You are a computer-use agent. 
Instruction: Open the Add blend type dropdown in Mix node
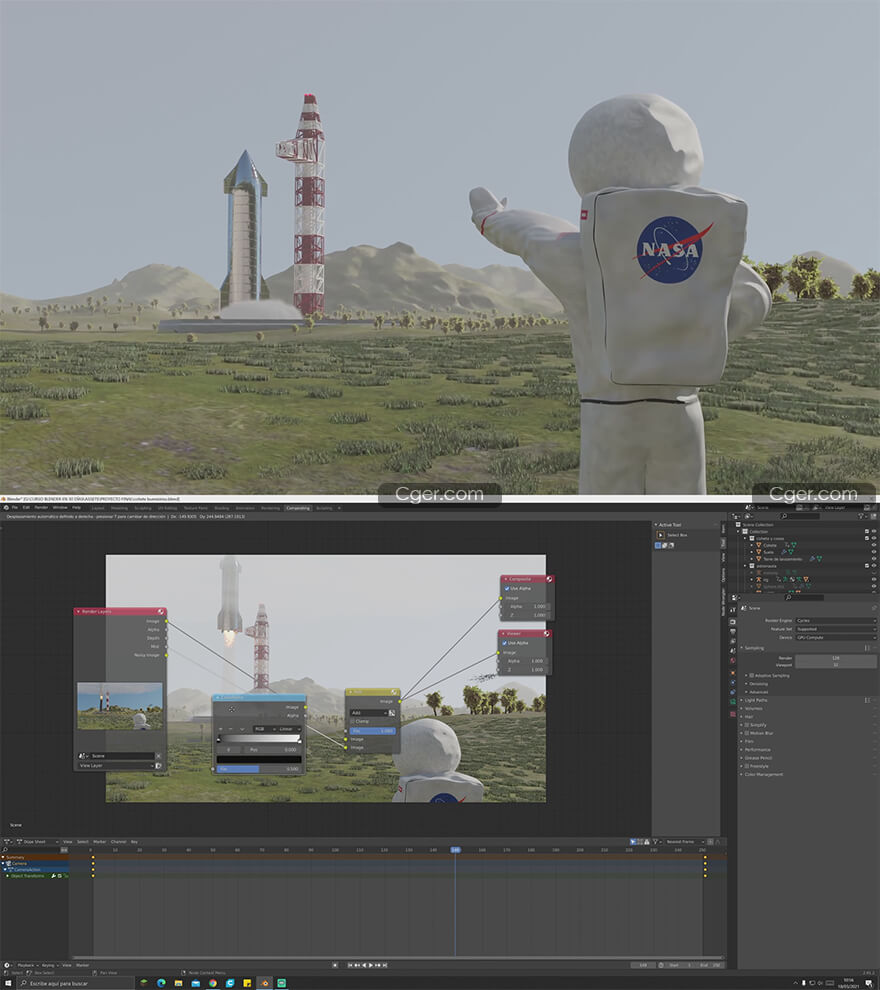369,713
